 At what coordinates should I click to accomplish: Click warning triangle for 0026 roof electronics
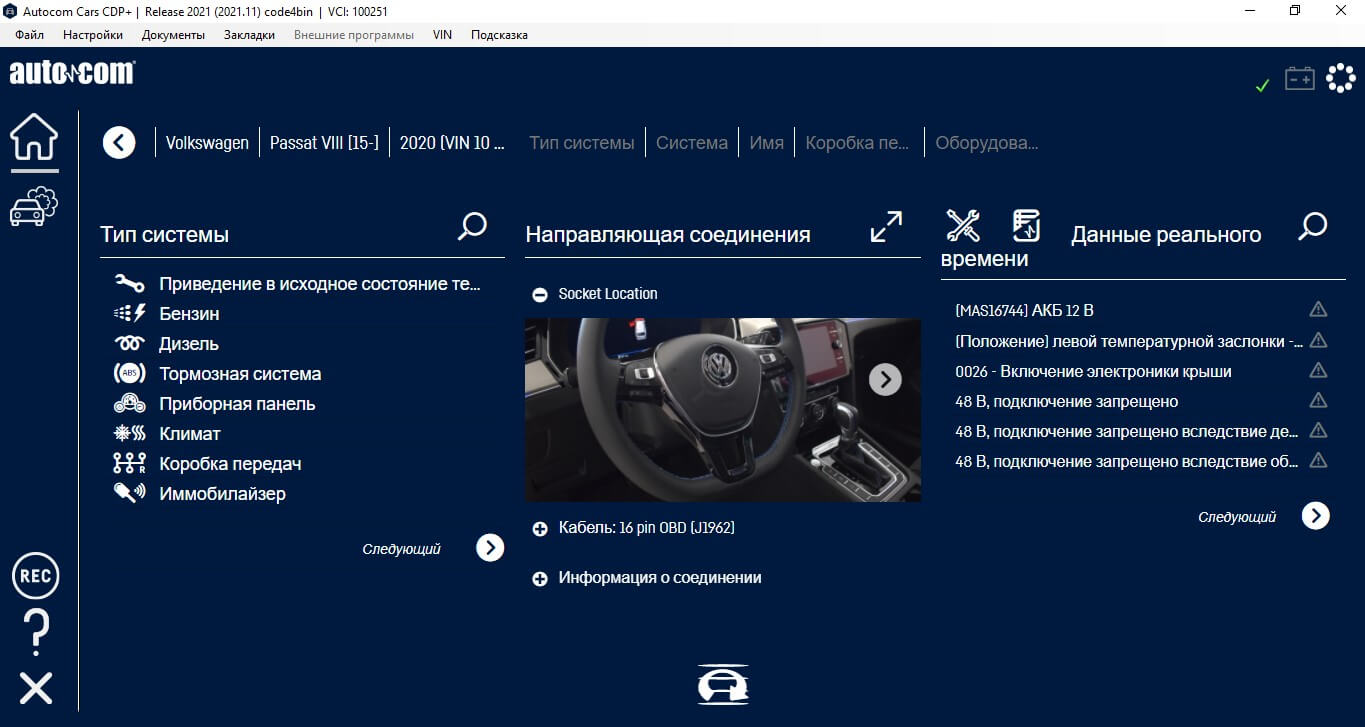pyautogui.click(x=1318, y=370)
